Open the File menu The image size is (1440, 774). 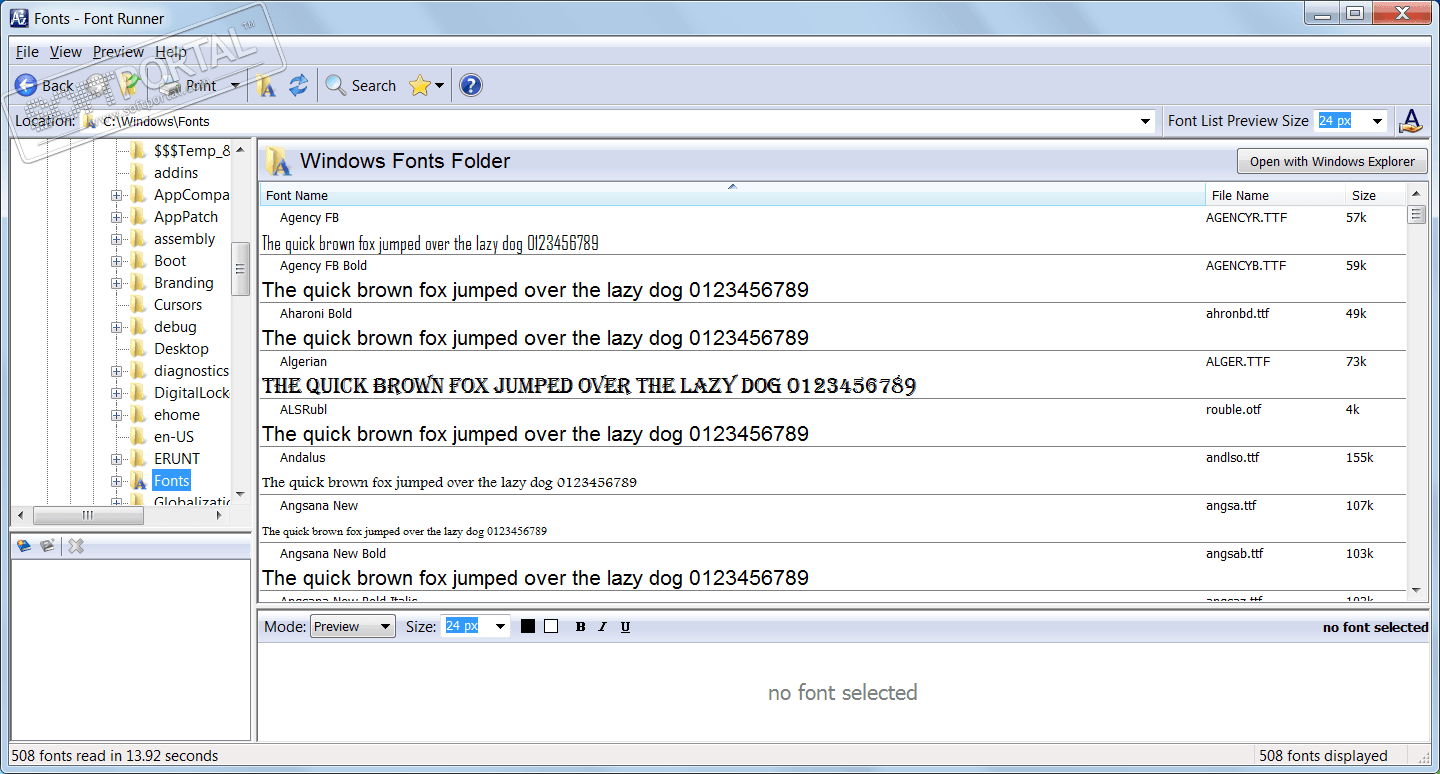27,52
